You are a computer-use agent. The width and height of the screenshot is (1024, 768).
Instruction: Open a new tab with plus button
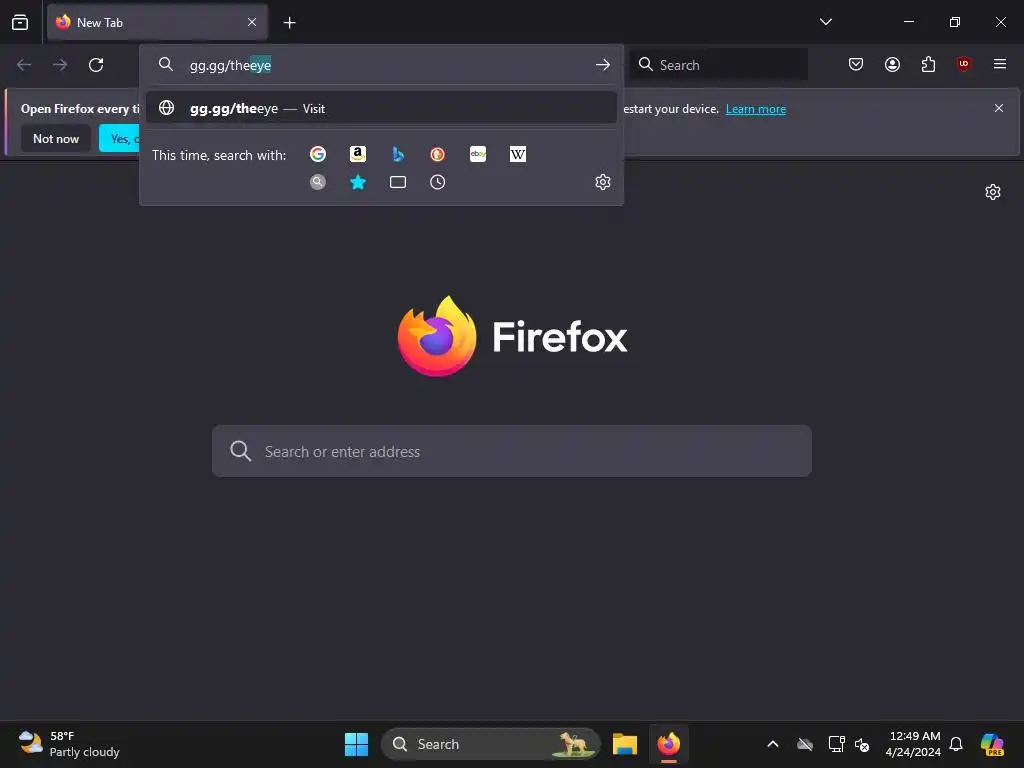[x=289, y=23]
